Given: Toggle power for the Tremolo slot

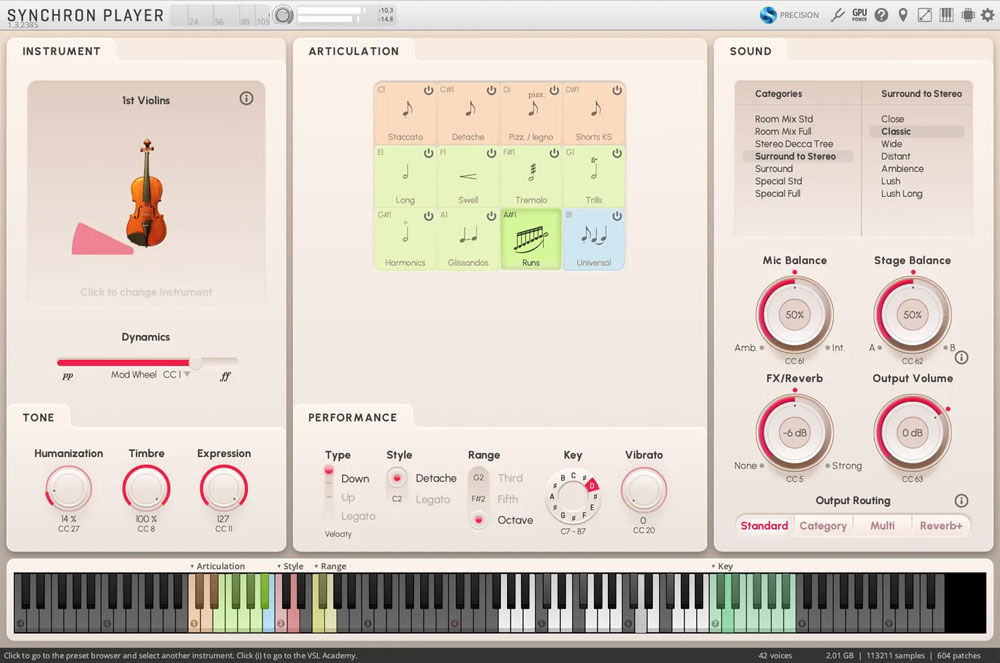Looking at the screenshot, I should [x=554, y=153].
